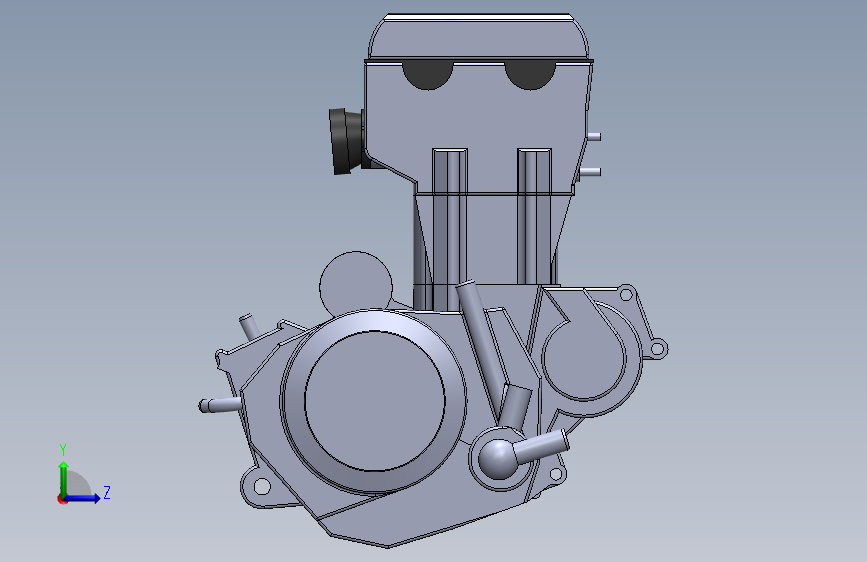
Task: Select the right dark semicircular cutout under the valve cover
Action: click(x=530, y=76)
